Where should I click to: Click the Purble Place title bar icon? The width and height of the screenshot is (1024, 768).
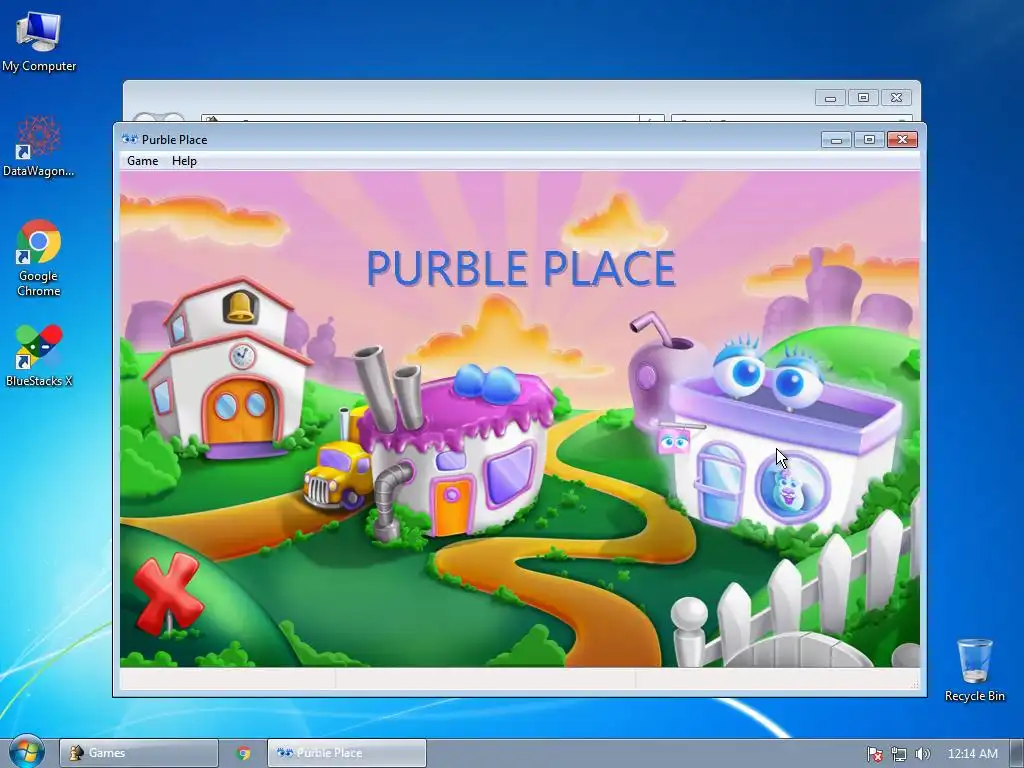(x=129, y=139)
